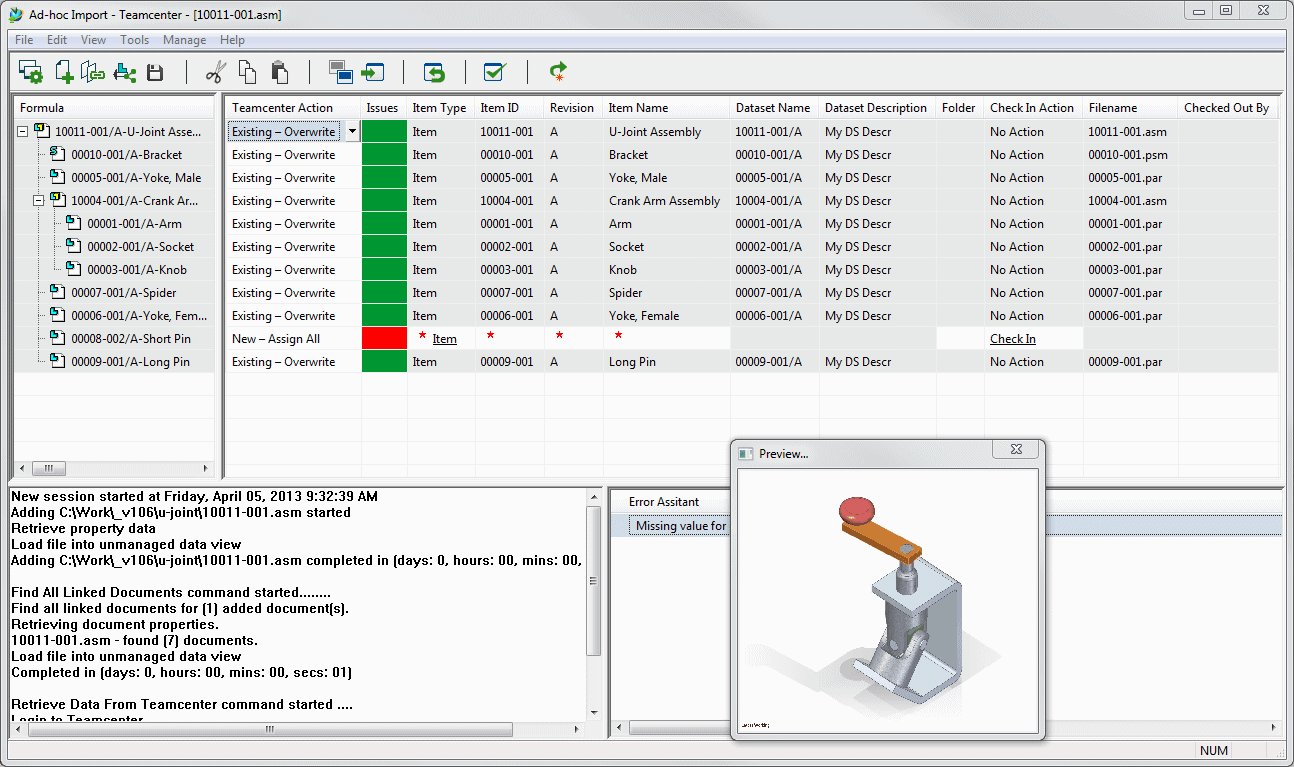Click the green undo arrow icon
The image size is (1294, 767).
coord(433,72)
